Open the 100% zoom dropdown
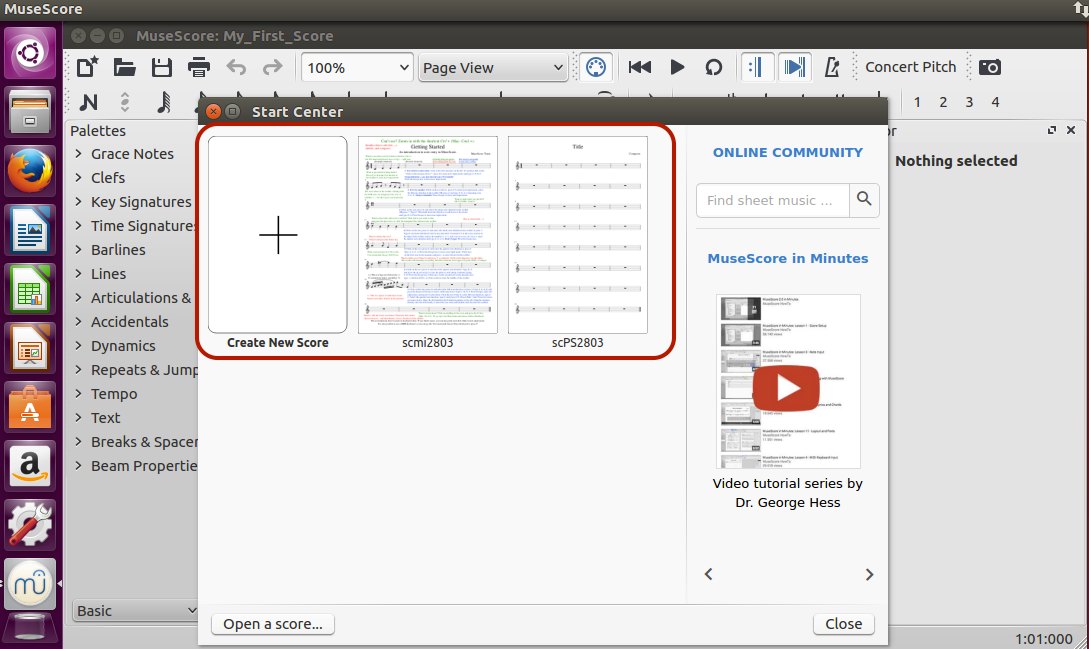 click(358, 67)
